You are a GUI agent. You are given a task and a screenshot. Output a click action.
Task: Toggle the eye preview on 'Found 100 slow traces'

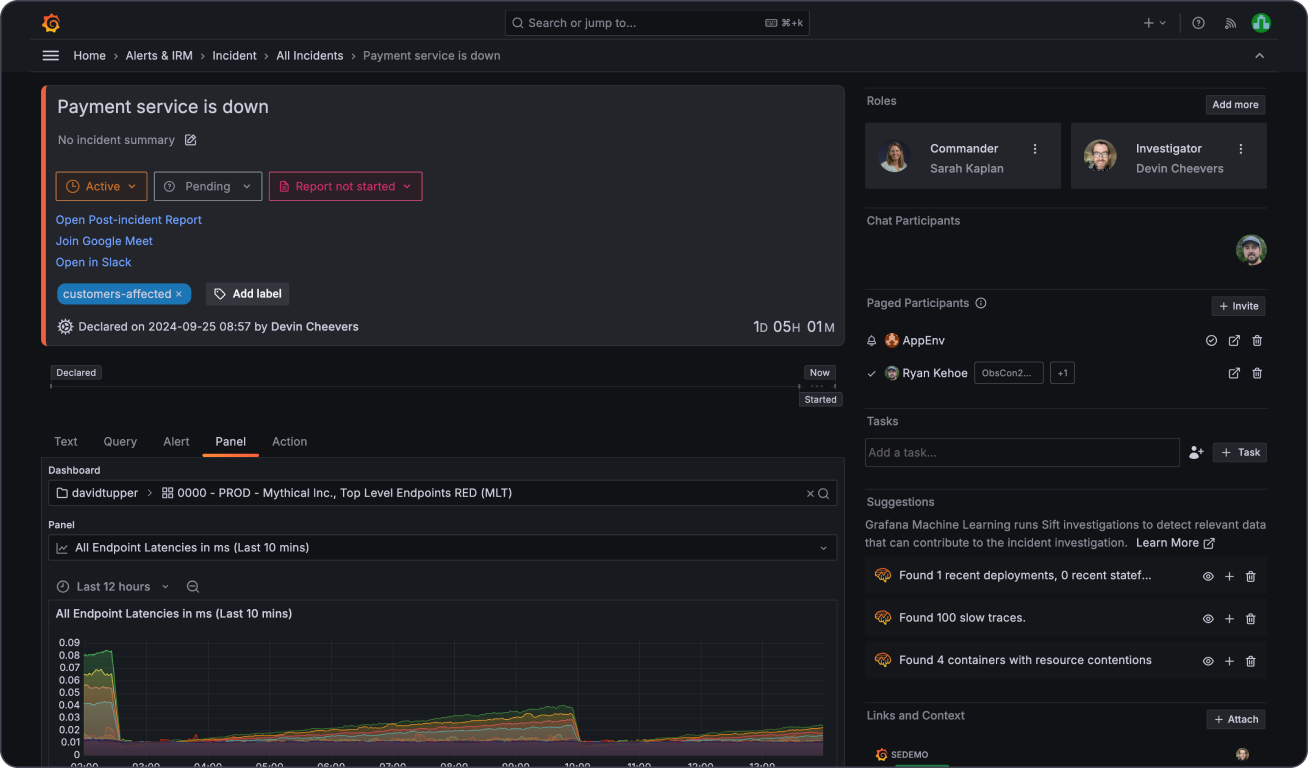[1208, 618]
